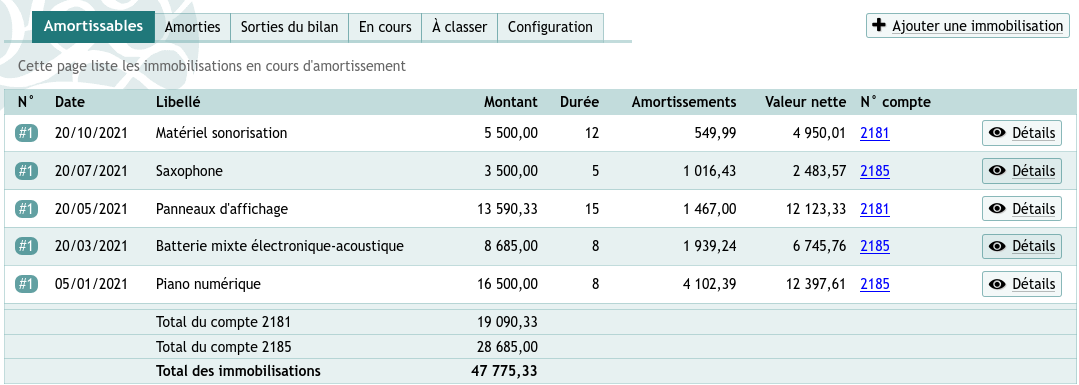Viewport: 1079px width, 385px height.
Task: Open account 2185 for Piano numérique
Action: (875, 284)
